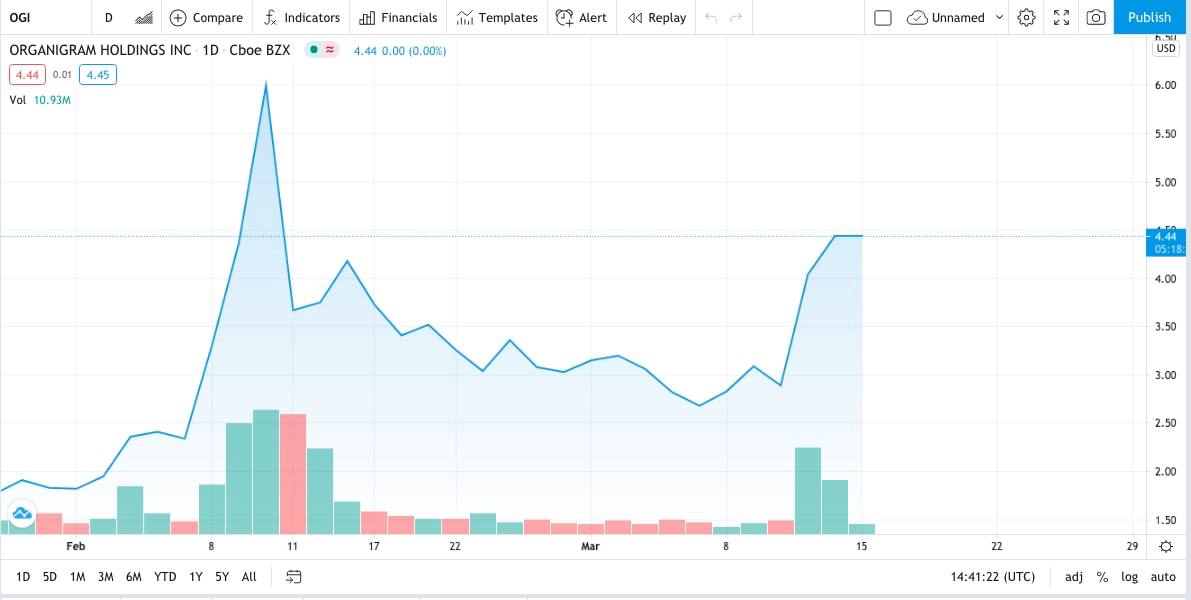Click the Unnamed cloud save layout button
1191x600 pixels.
click(x=946, y=17)
